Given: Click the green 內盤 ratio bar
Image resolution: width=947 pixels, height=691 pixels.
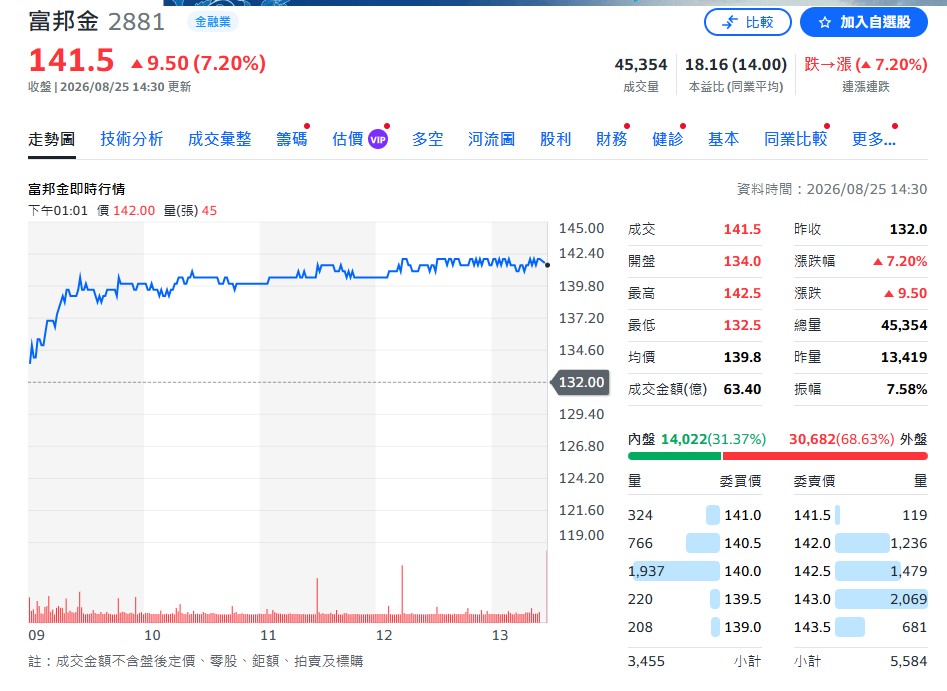Looking at the screenshot, I should point(675,456).
